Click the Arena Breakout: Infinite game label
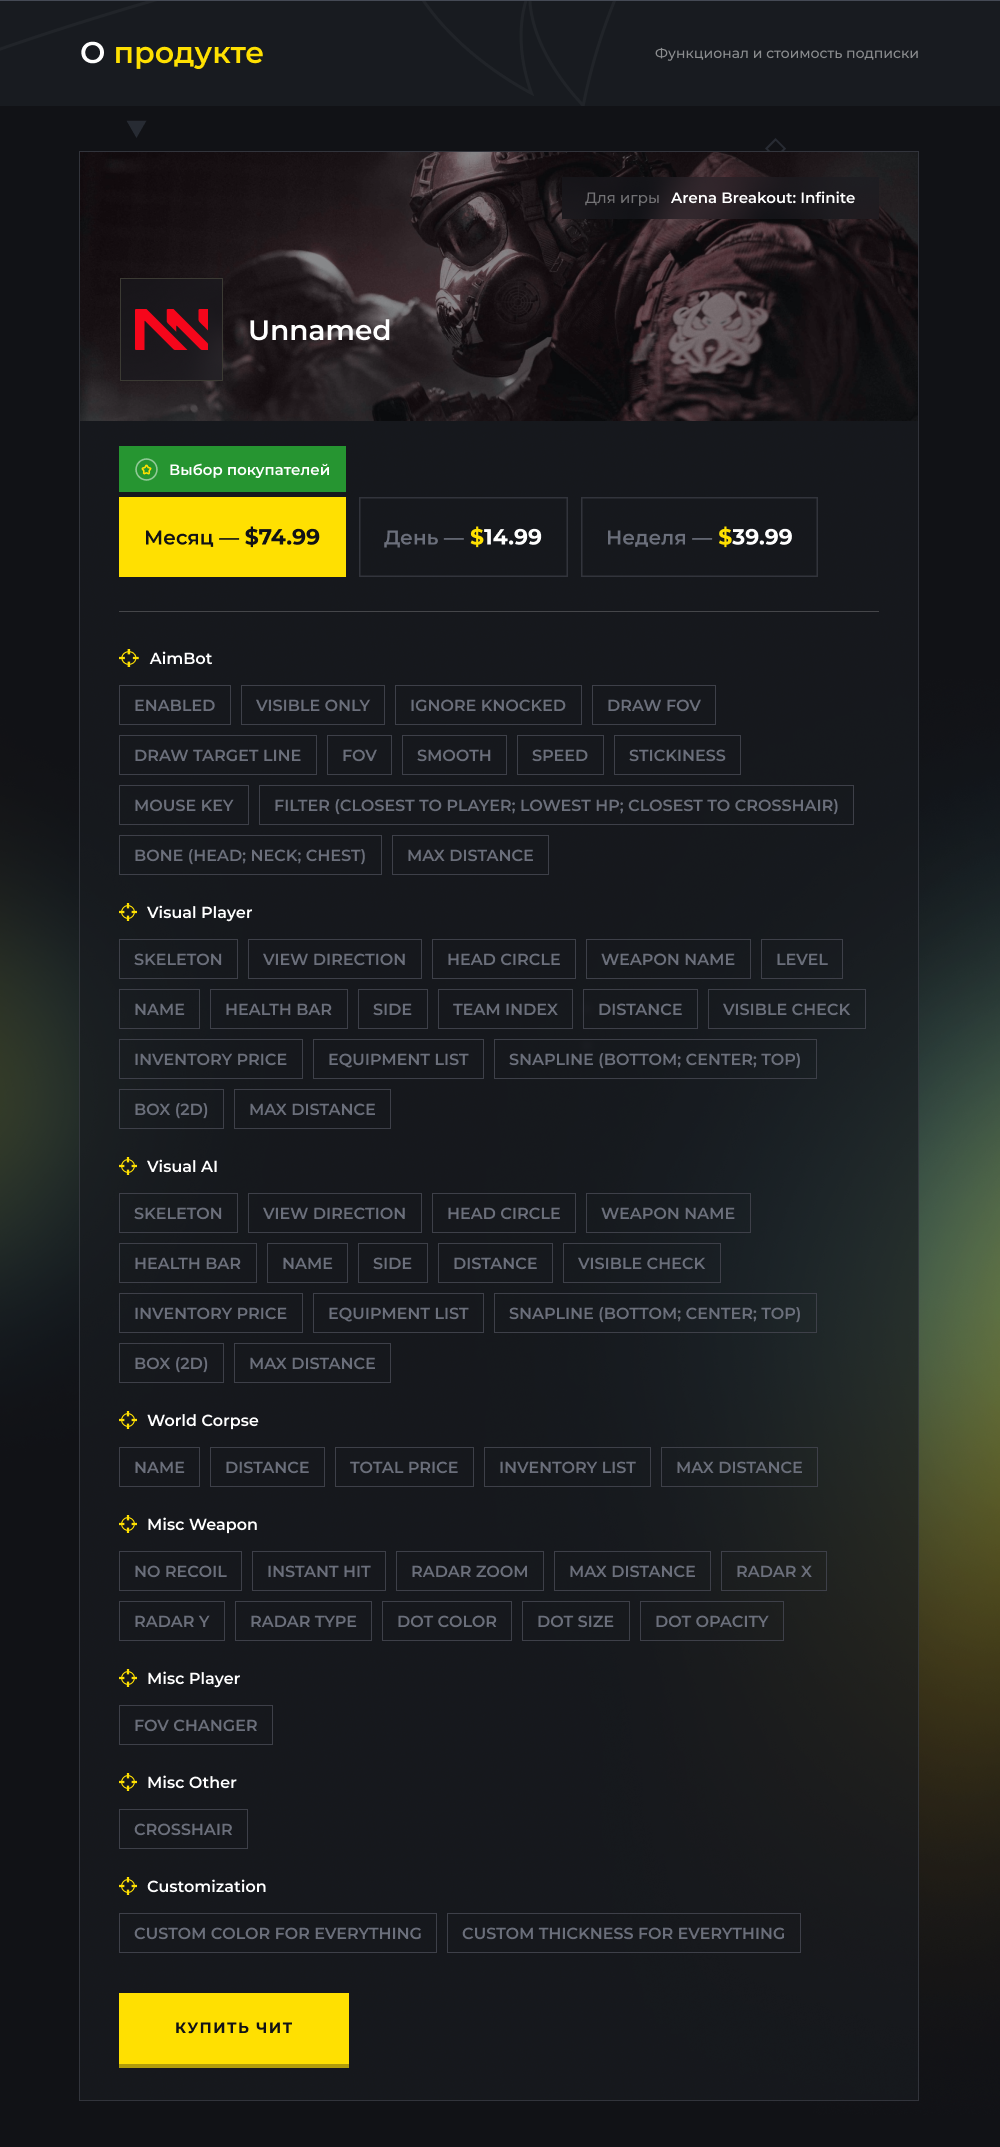 763,198
